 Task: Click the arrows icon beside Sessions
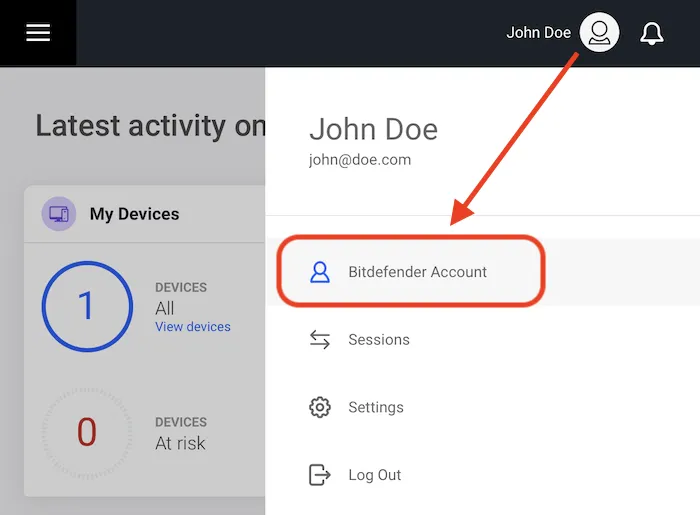pos(320,340)
